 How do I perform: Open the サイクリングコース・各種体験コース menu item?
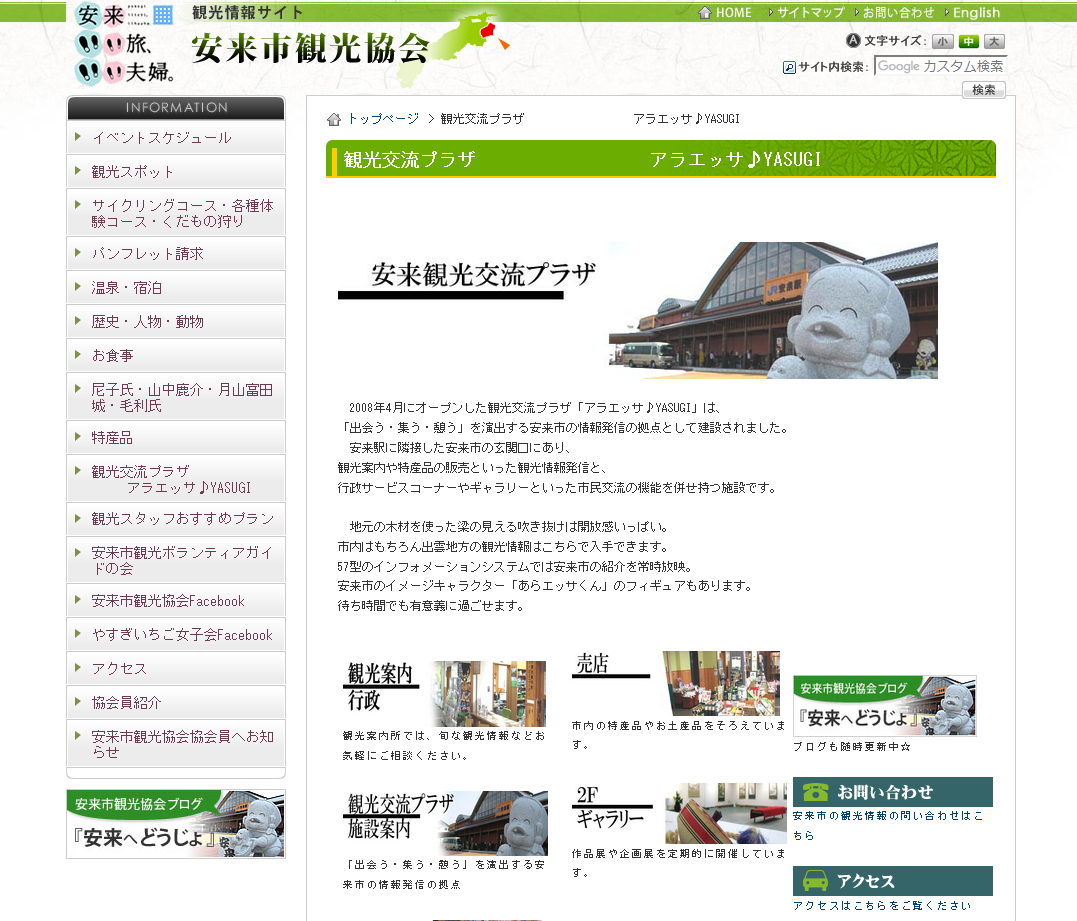click(x=176, y=213)
